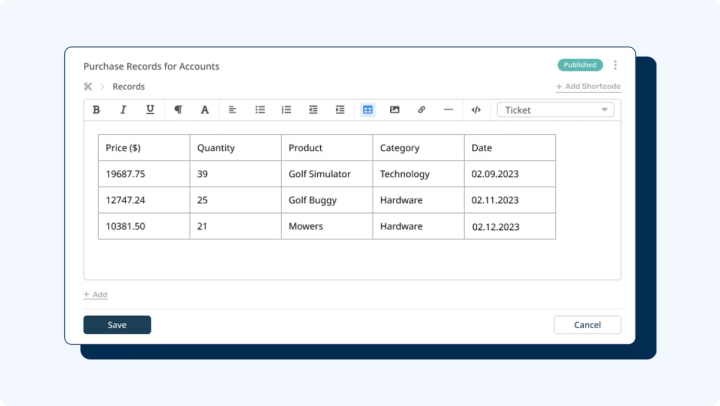Click the highlighted table icon
Viewport: 720px width, 406px height.
click(x=368, y=110)
